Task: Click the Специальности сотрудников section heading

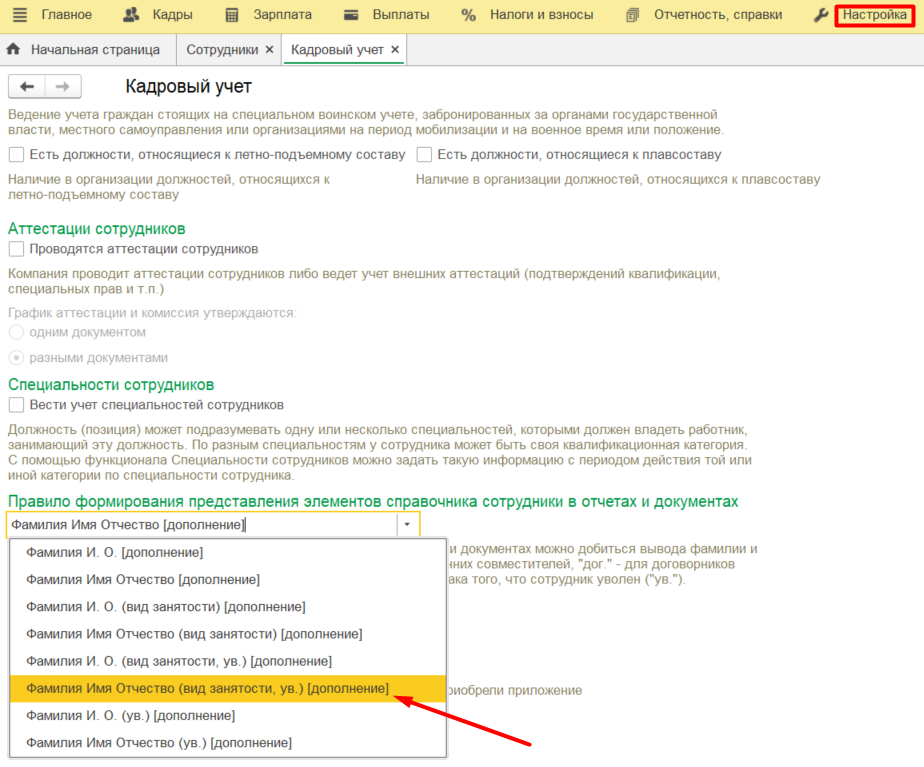Action: [x=111, y=385]
